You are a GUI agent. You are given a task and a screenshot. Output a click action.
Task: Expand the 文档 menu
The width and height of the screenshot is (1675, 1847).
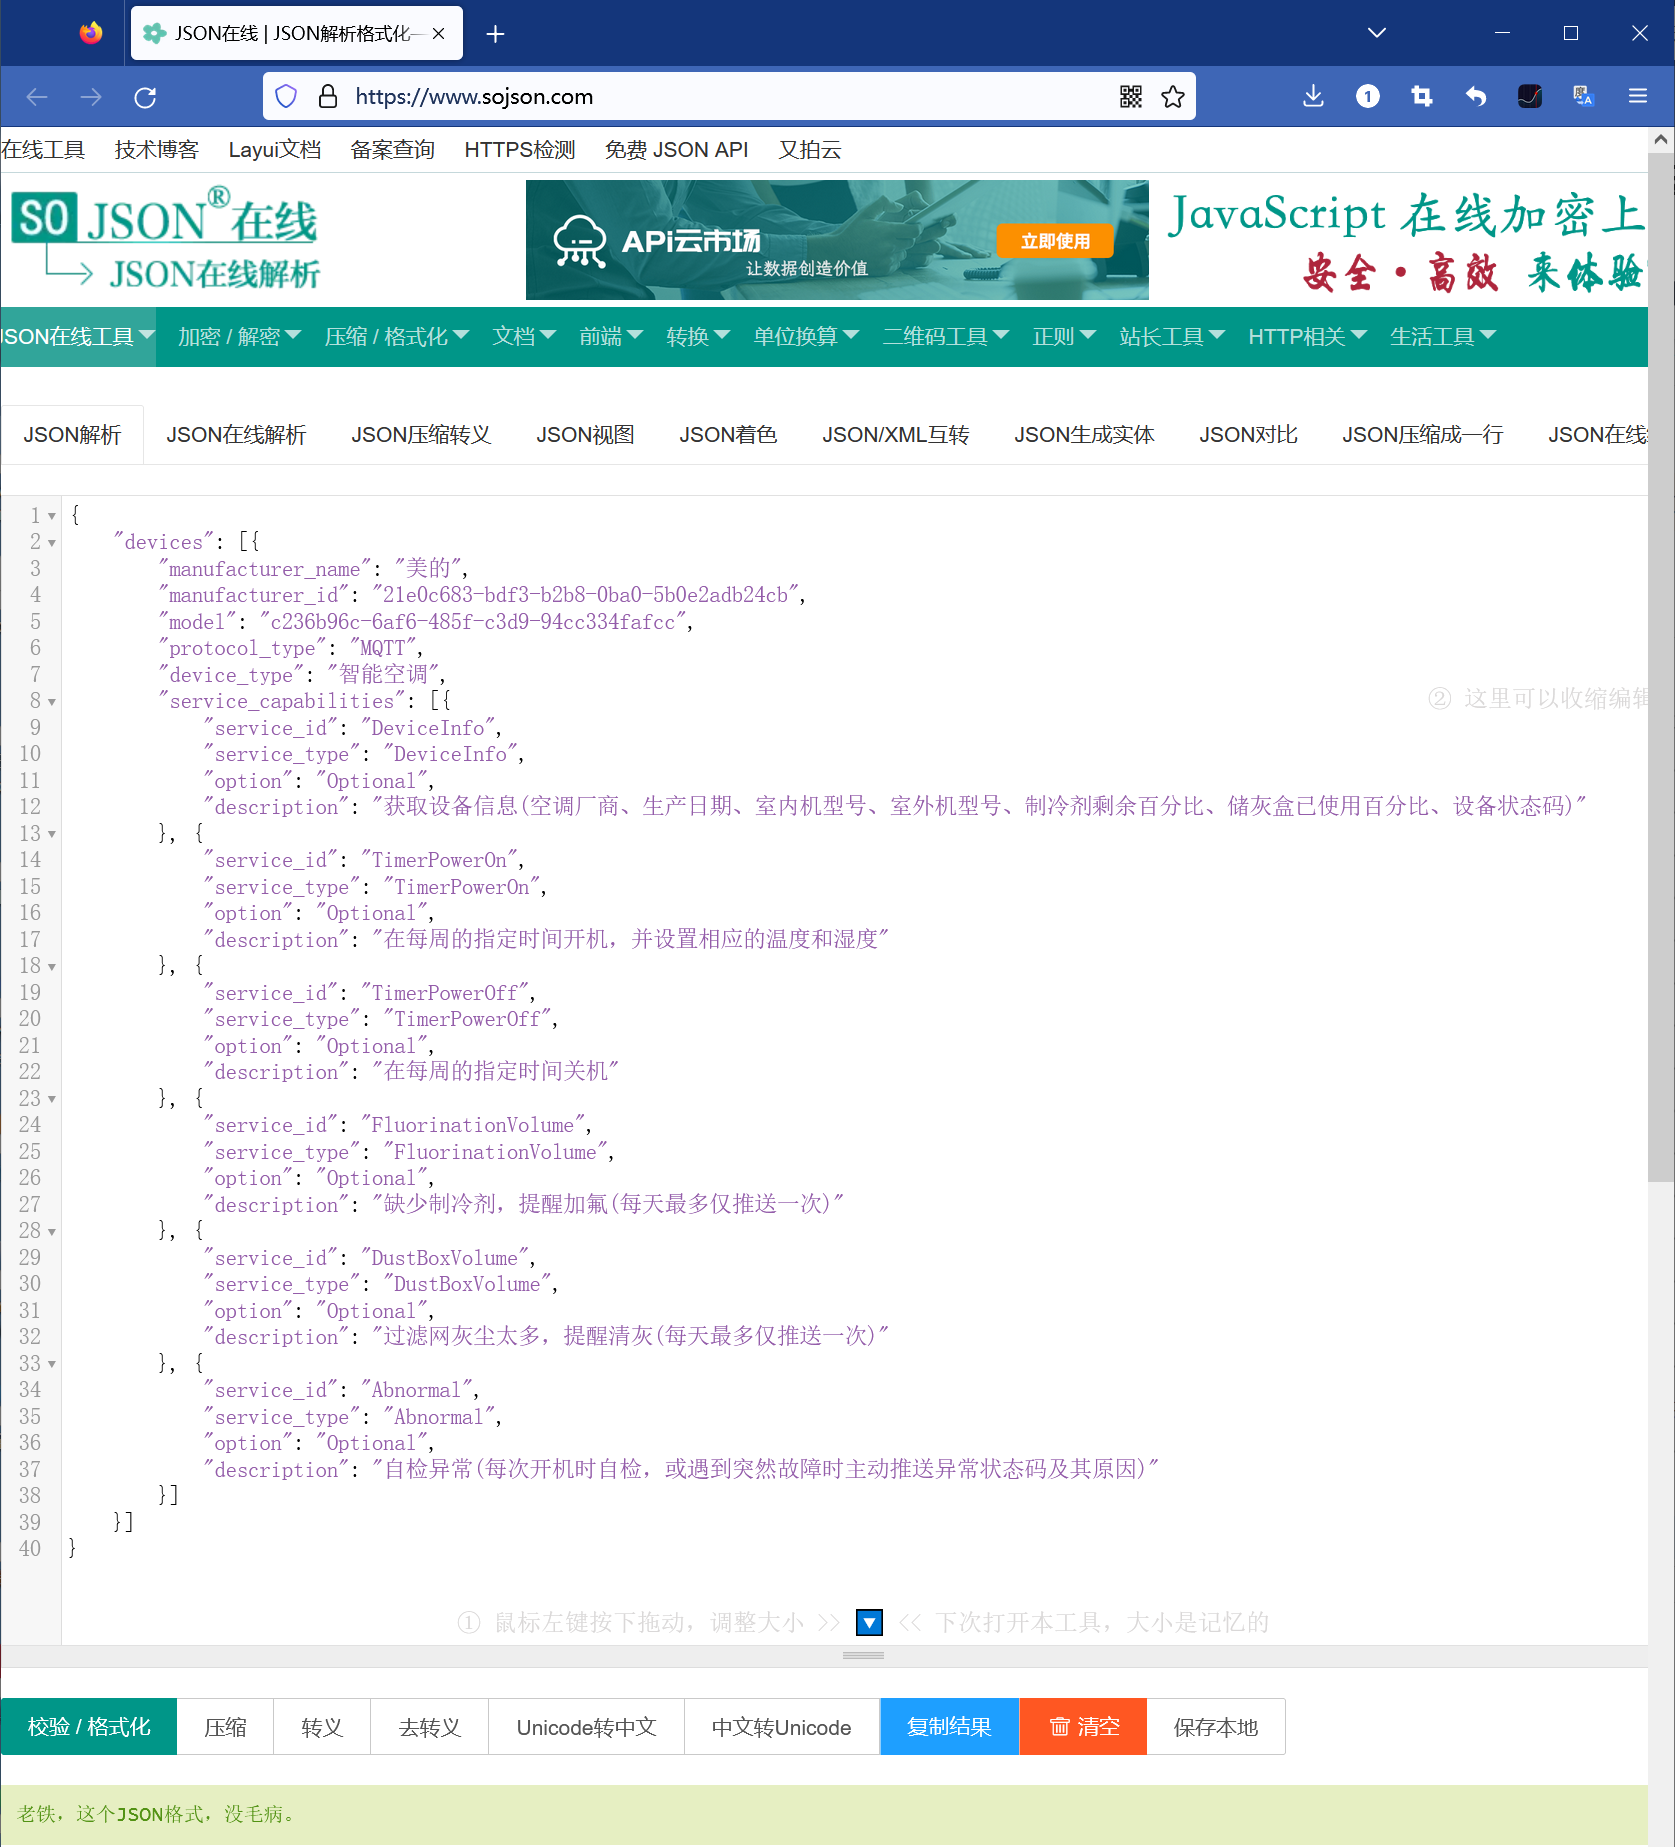524,337
